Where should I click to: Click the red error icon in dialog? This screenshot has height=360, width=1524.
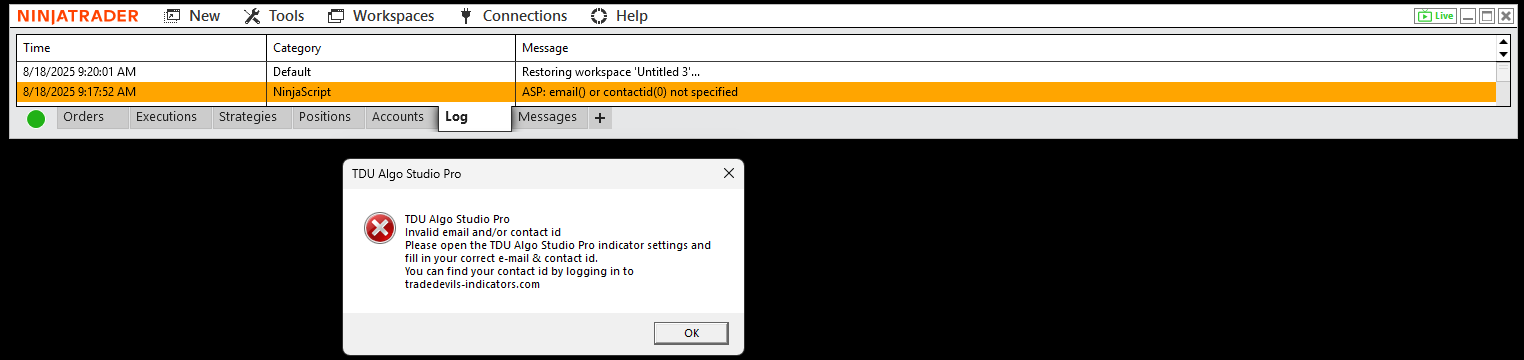(380, 229)
